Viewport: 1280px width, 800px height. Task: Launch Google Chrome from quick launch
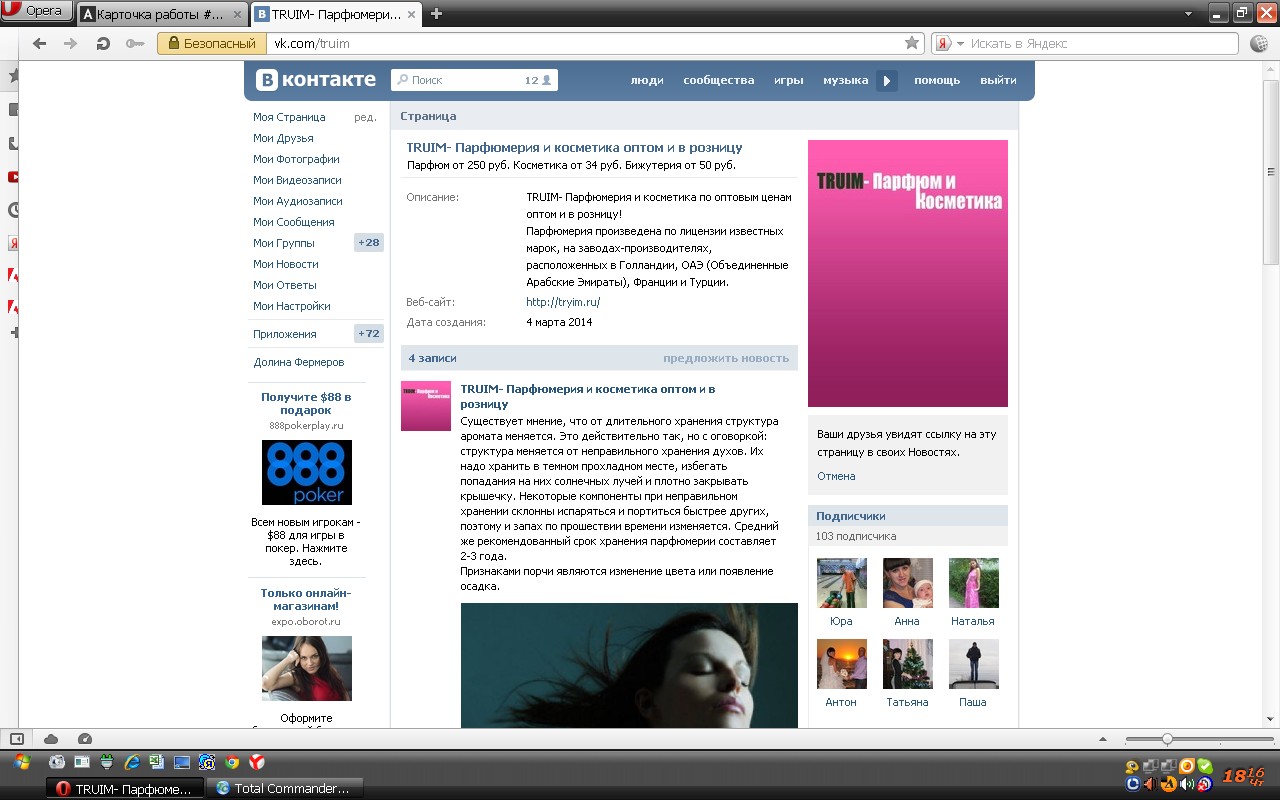click(232, 762)
